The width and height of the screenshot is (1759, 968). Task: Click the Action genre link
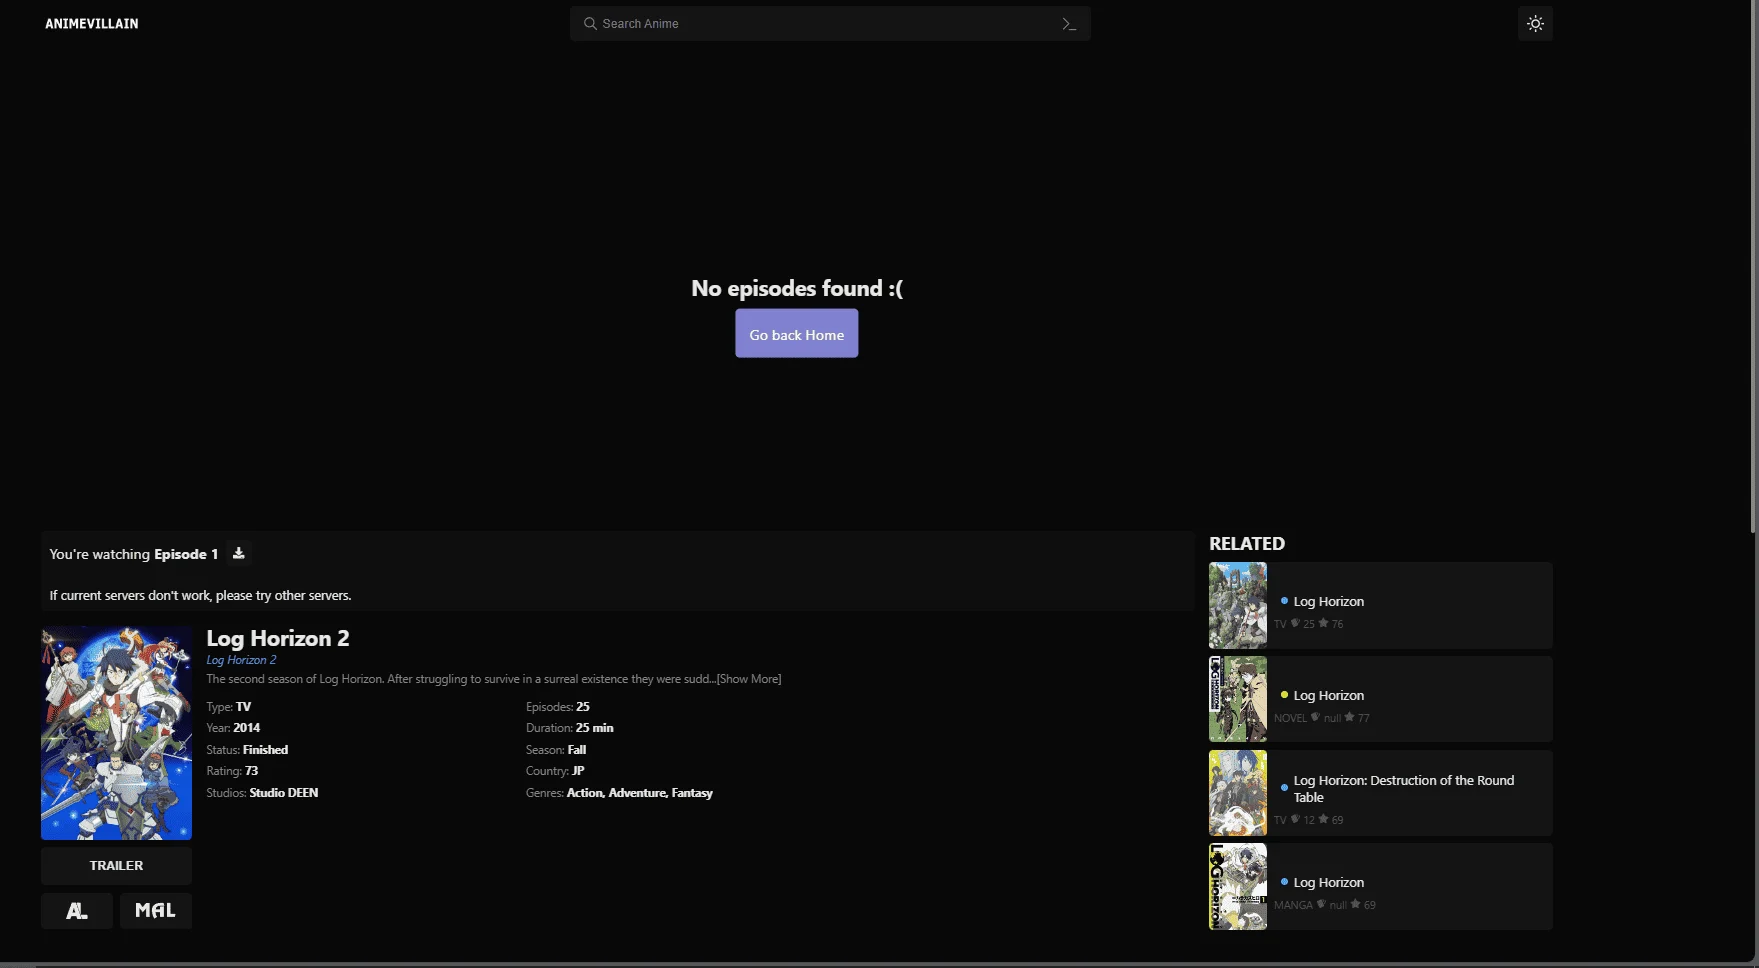(585, 793)
